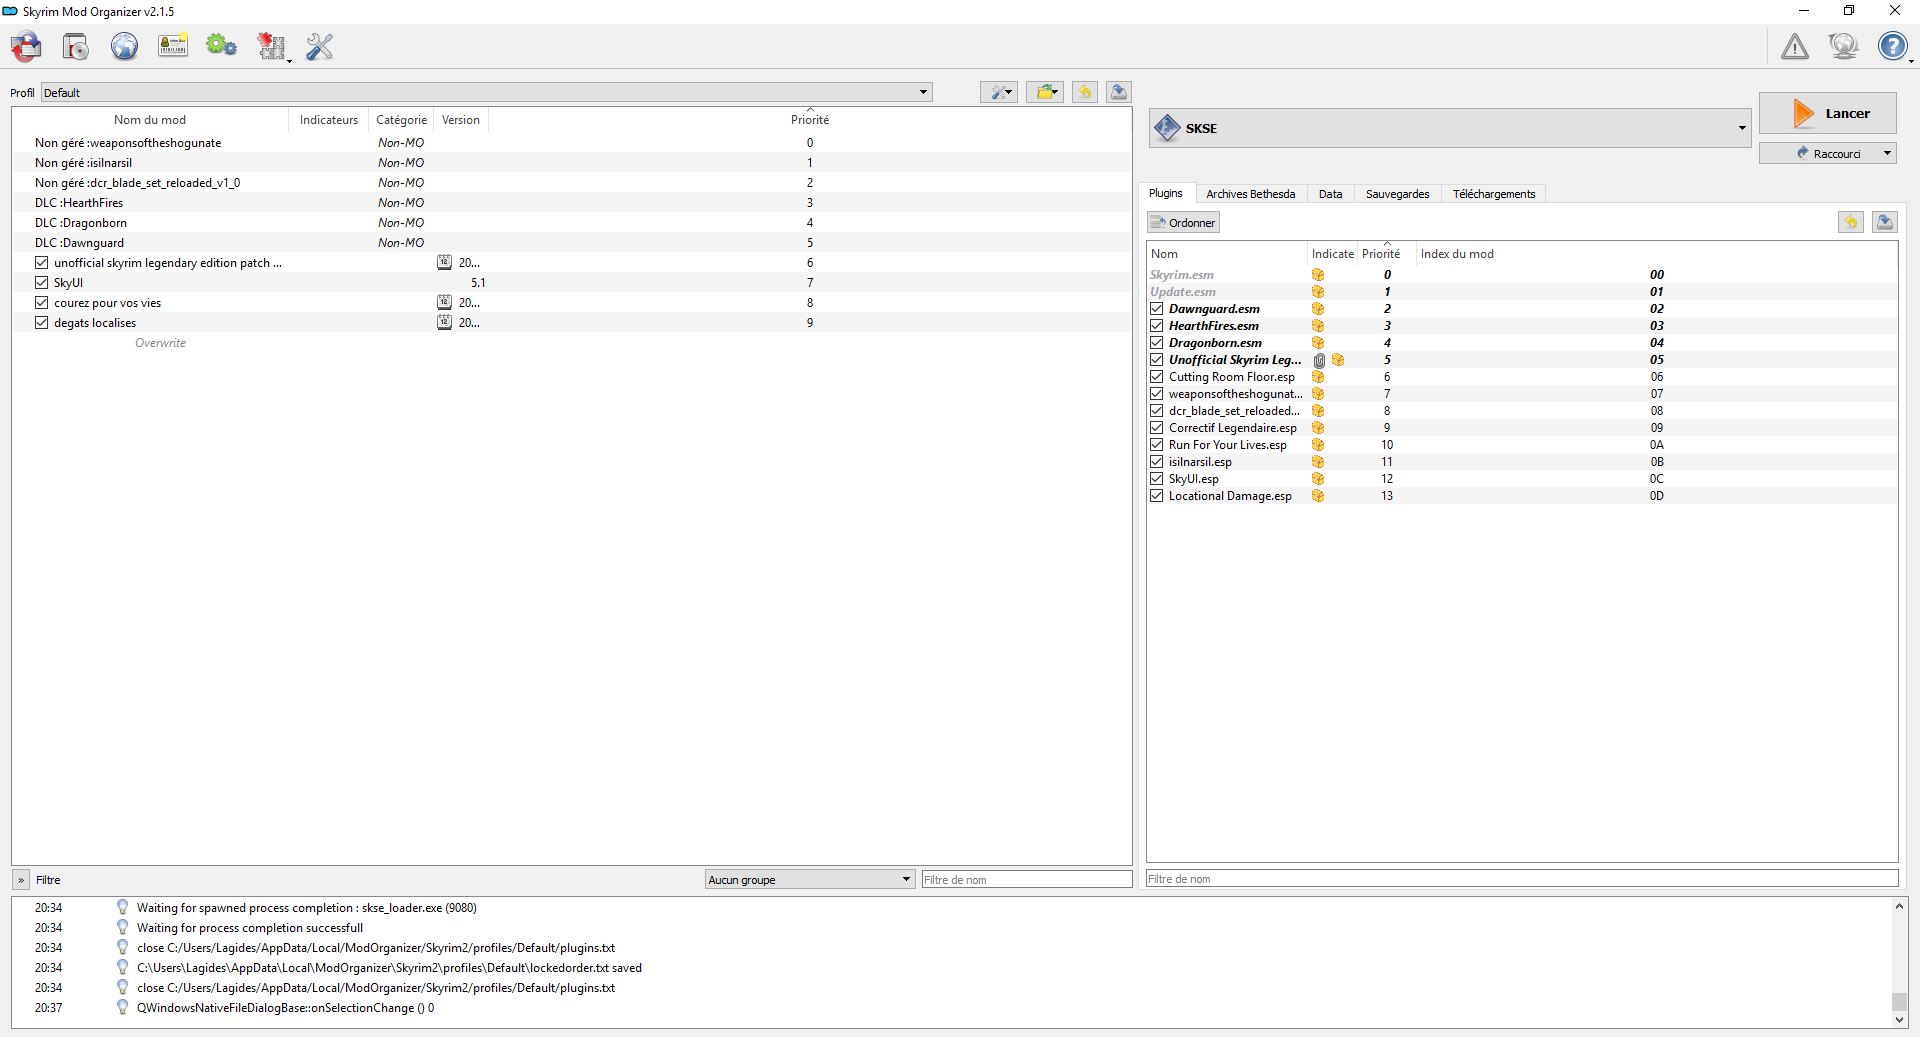1920x1037 pixels.
Task: Click the open folder icon dropdown
Action: [x=1045, y=92]
